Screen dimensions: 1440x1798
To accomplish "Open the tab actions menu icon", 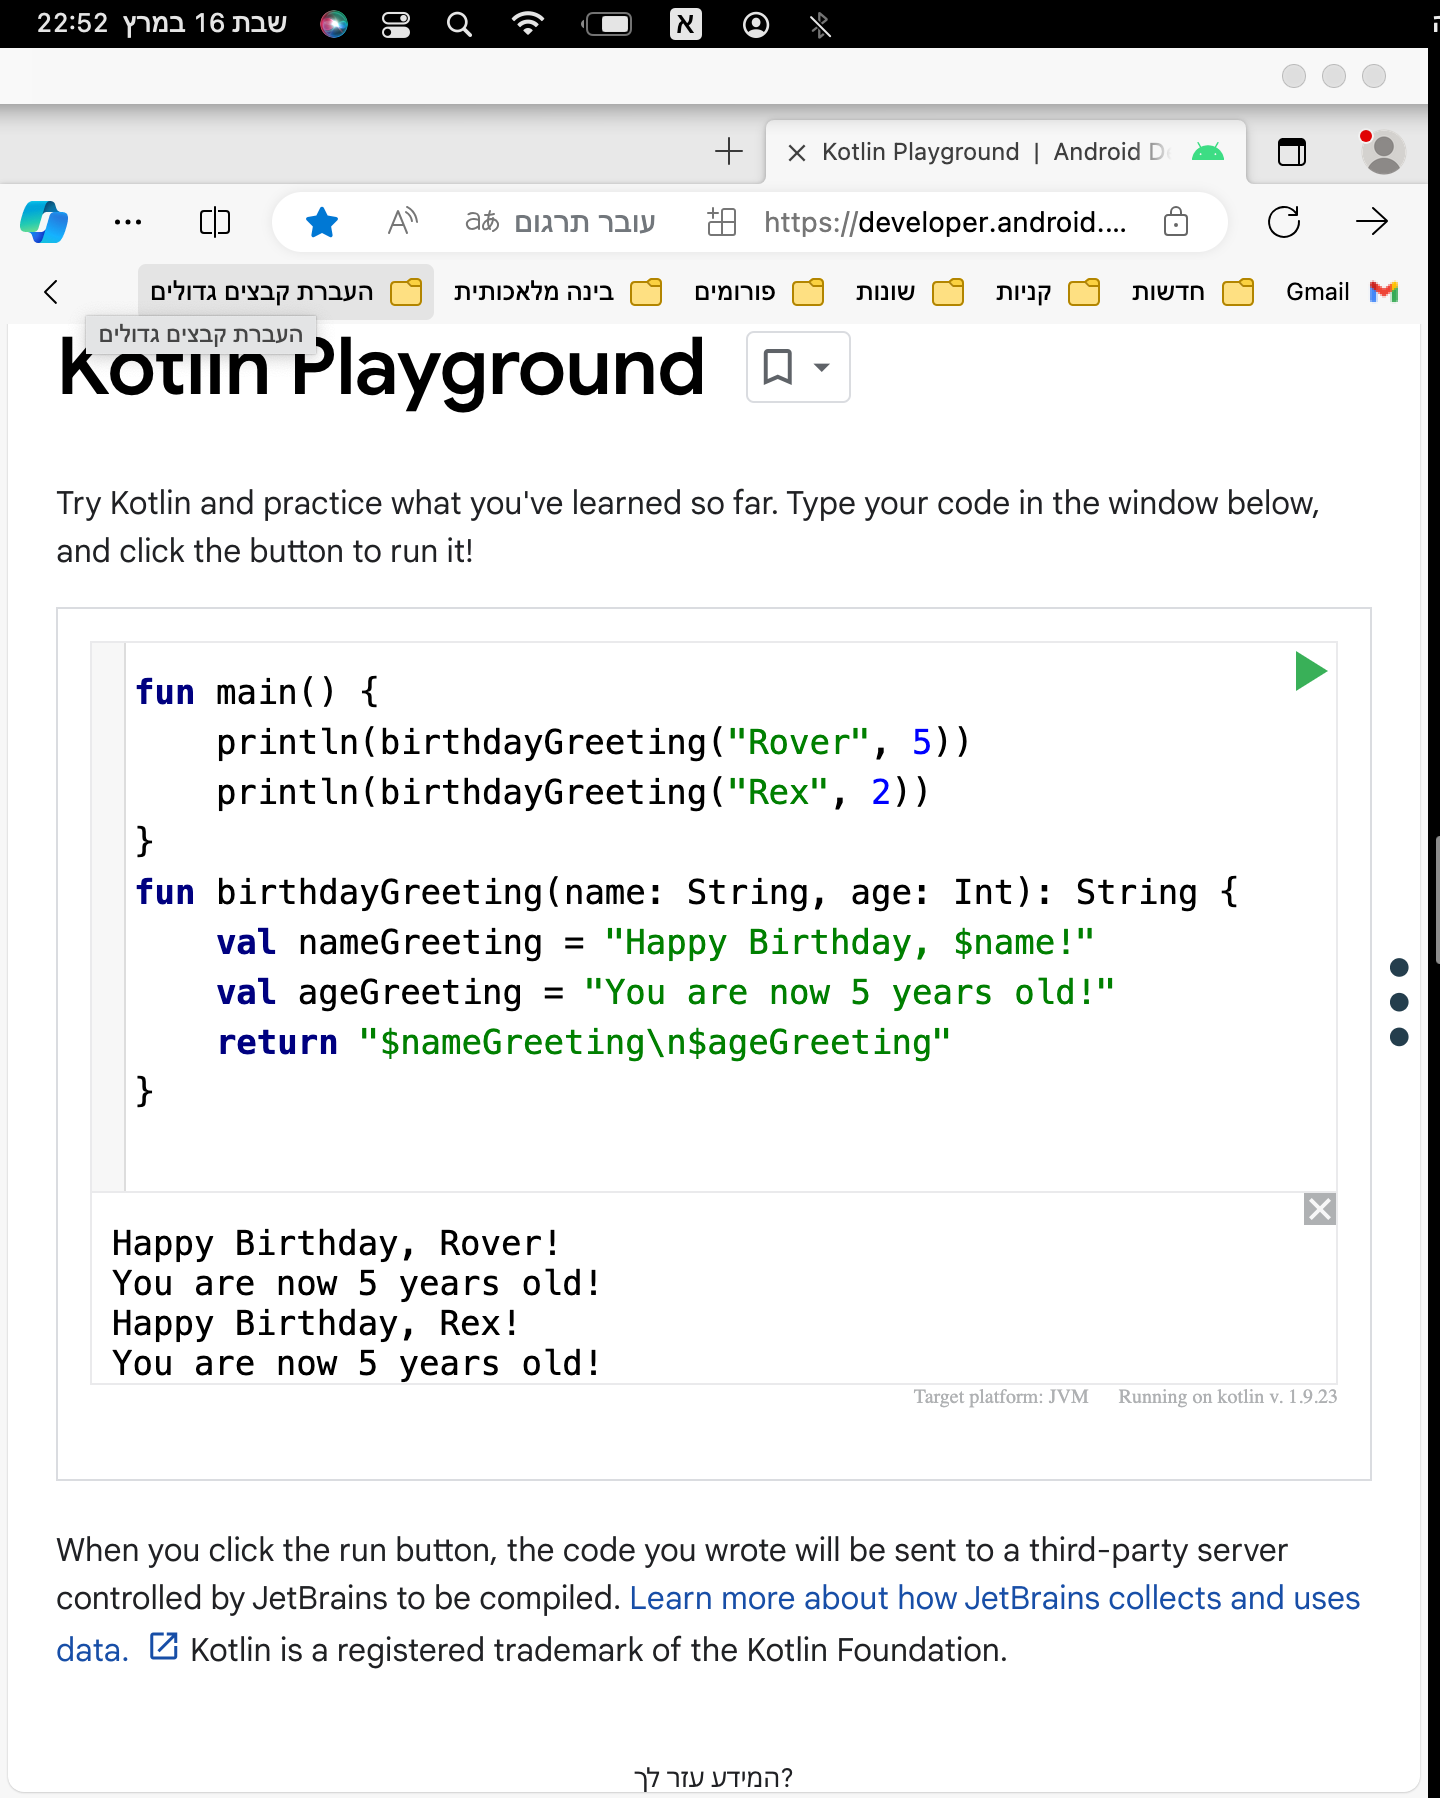I will (1292, 152).
